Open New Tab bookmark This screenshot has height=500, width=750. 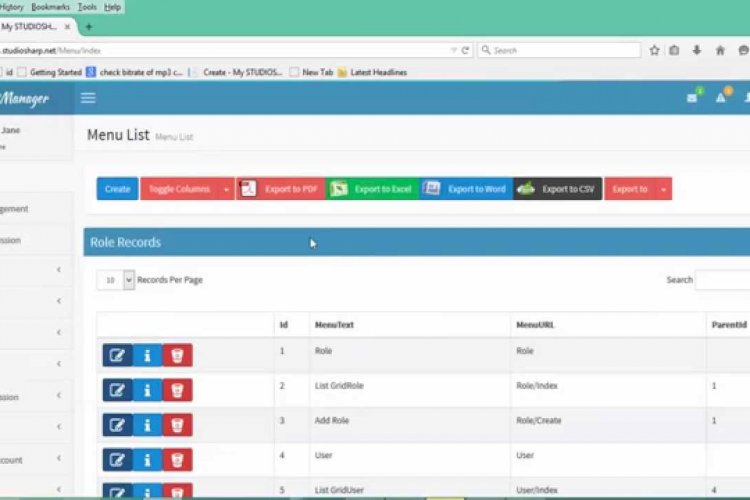pos(311,72)
